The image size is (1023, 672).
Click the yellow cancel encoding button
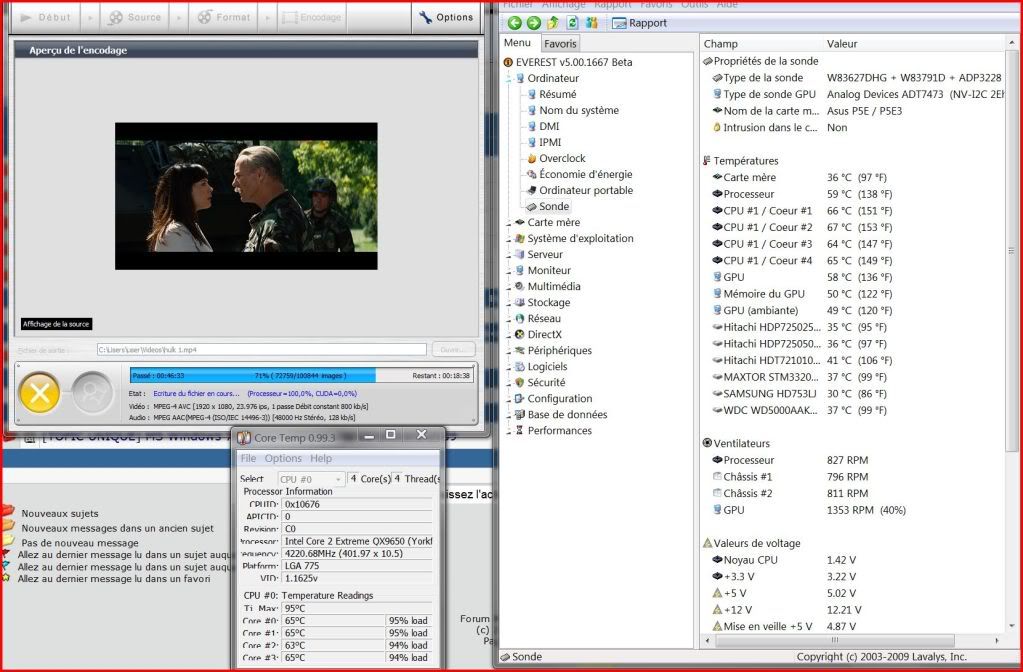[x=39, y=393]
